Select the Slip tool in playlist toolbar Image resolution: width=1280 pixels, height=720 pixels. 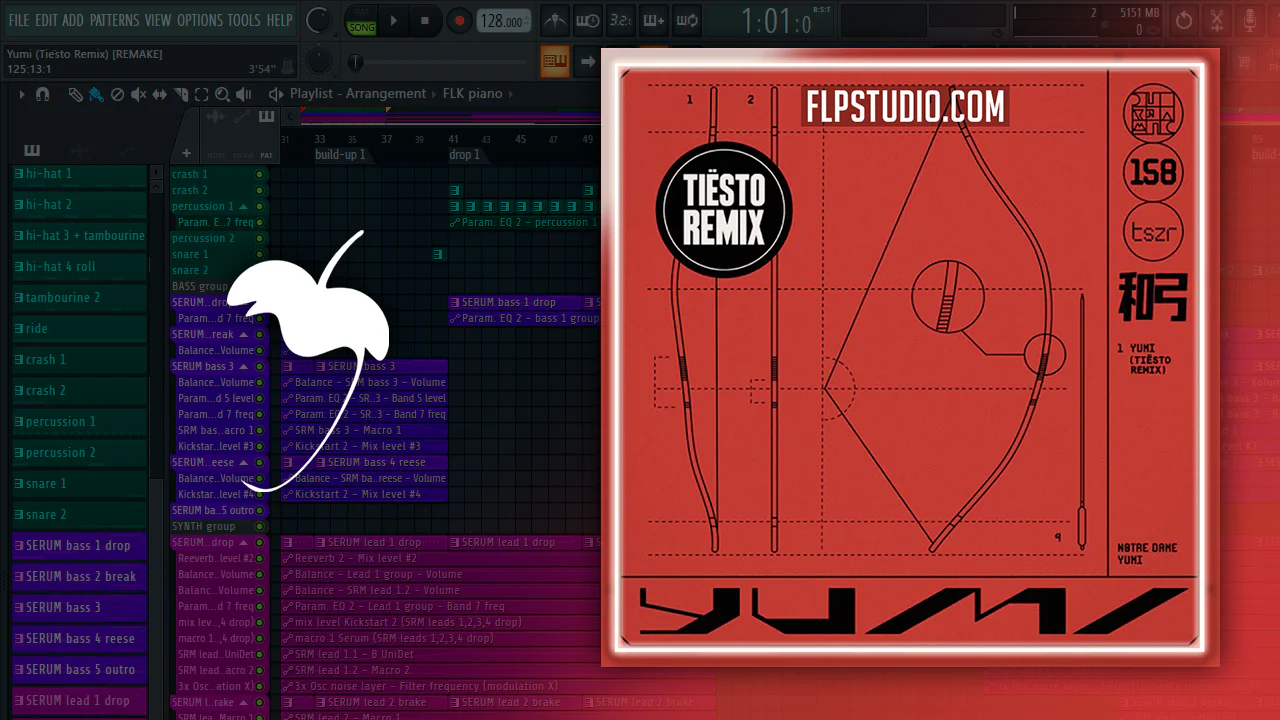(160, 94)
